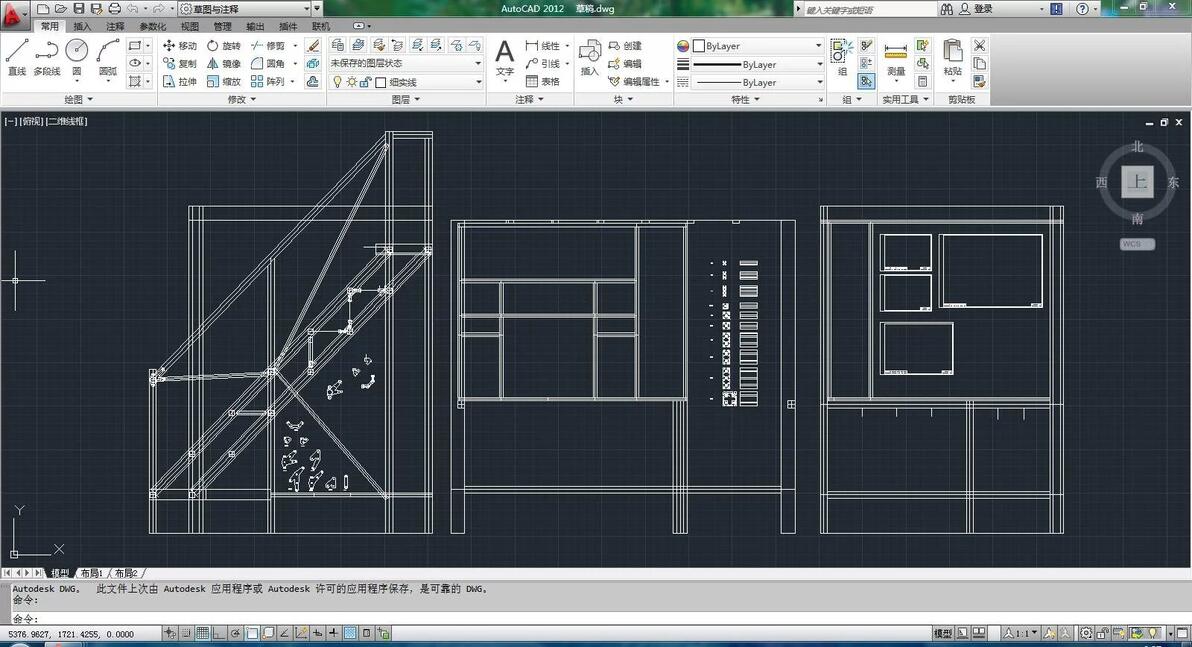1192x647 pixels.
Task: Toggle layer freeze sun icon in layer dropdown
Action: coord(351,82)
